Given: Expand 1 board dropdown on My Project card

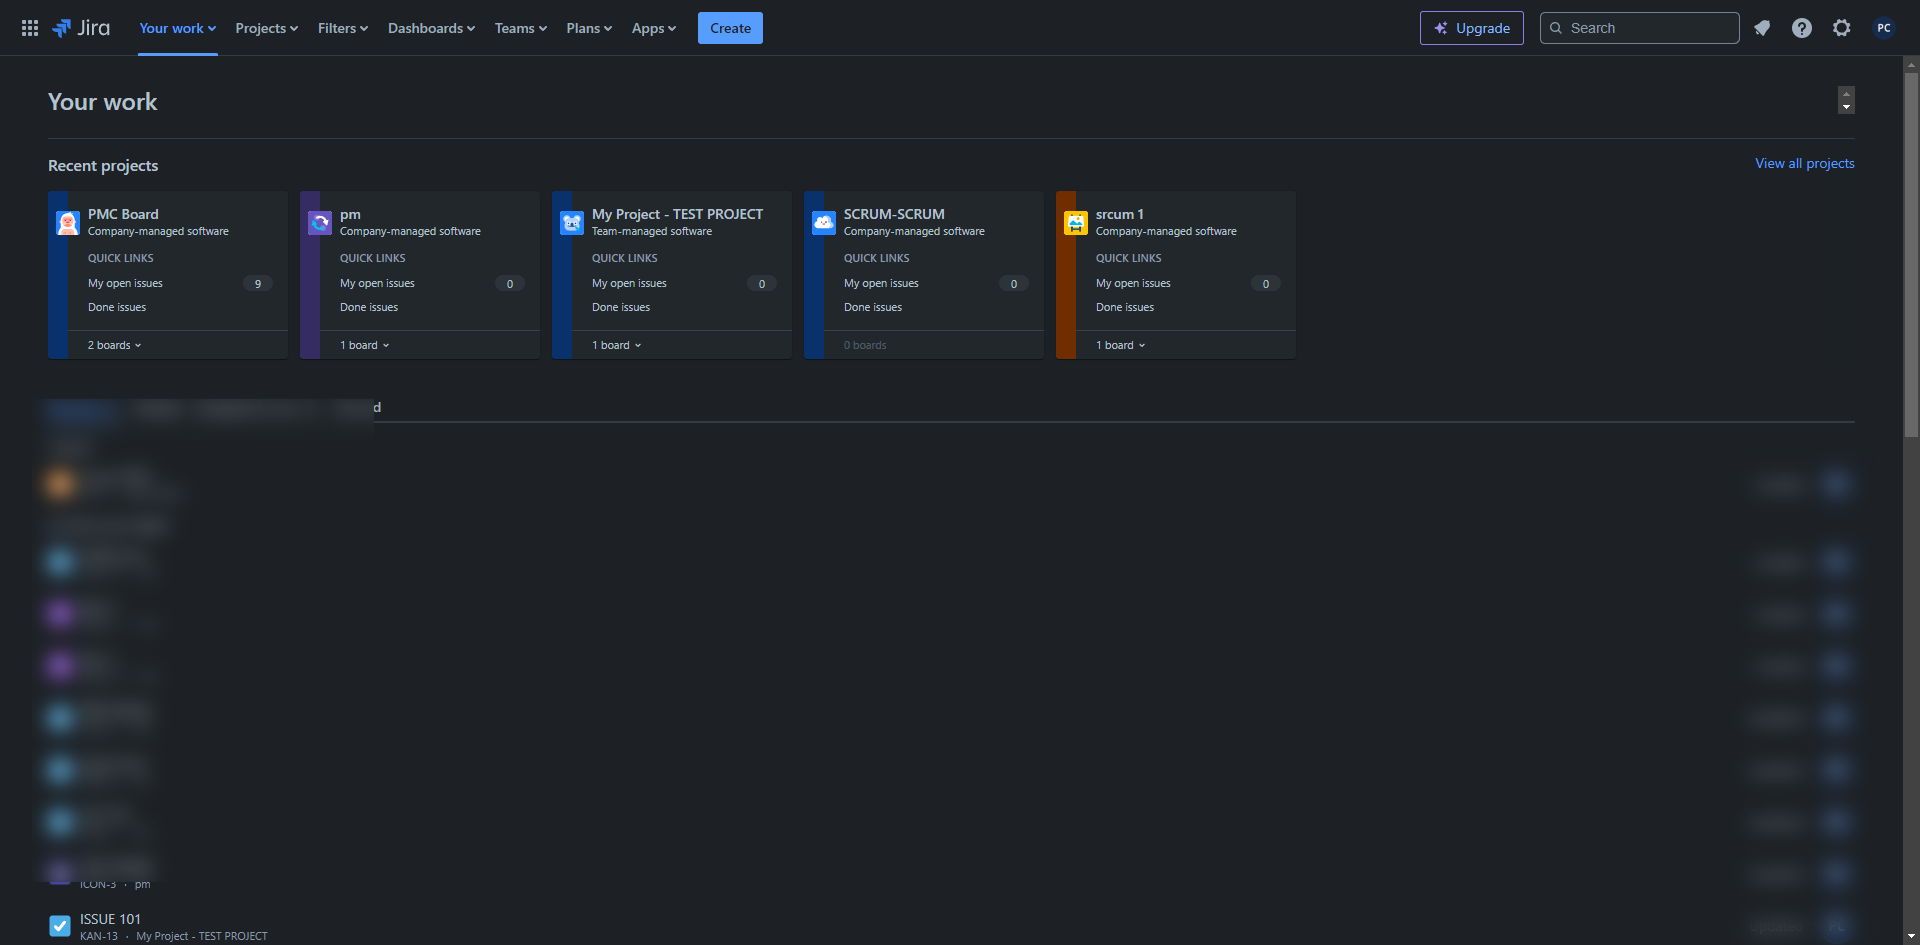Looking at the screenshot, I should coord(617,345).
